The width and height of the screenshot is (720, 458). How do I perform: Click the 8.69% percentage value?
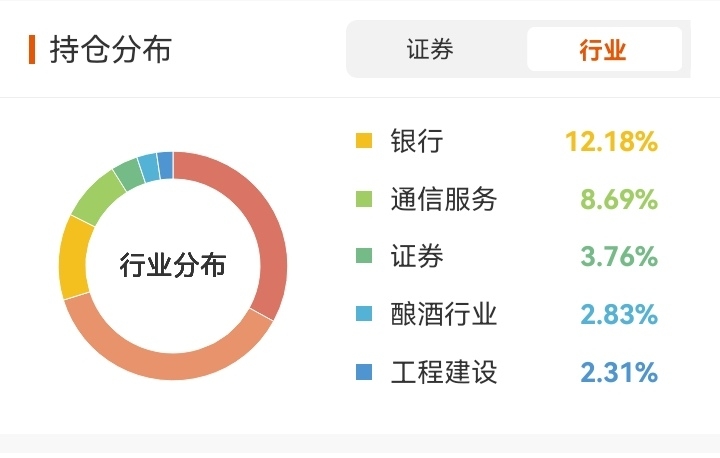pos(618,199)
